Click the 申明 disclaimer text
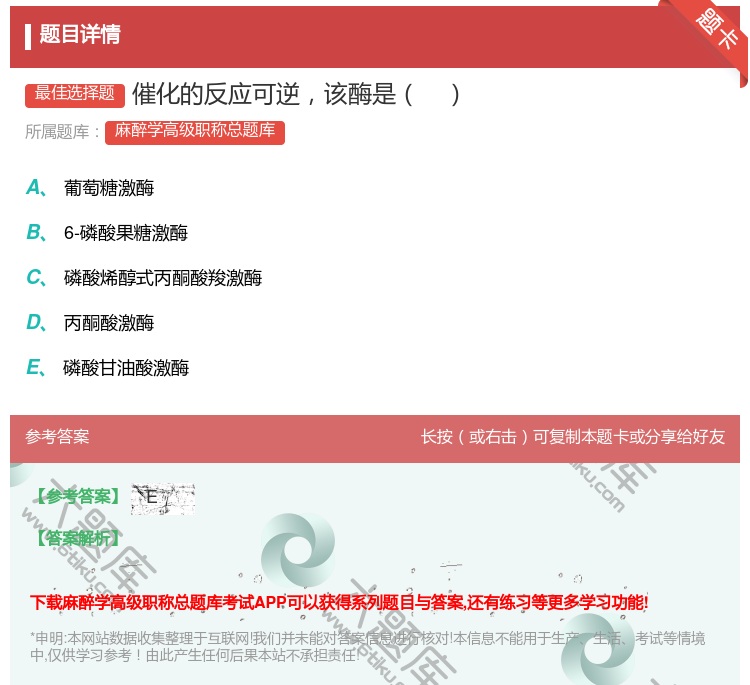Viewport: 750px width, 685px height. 367,646
